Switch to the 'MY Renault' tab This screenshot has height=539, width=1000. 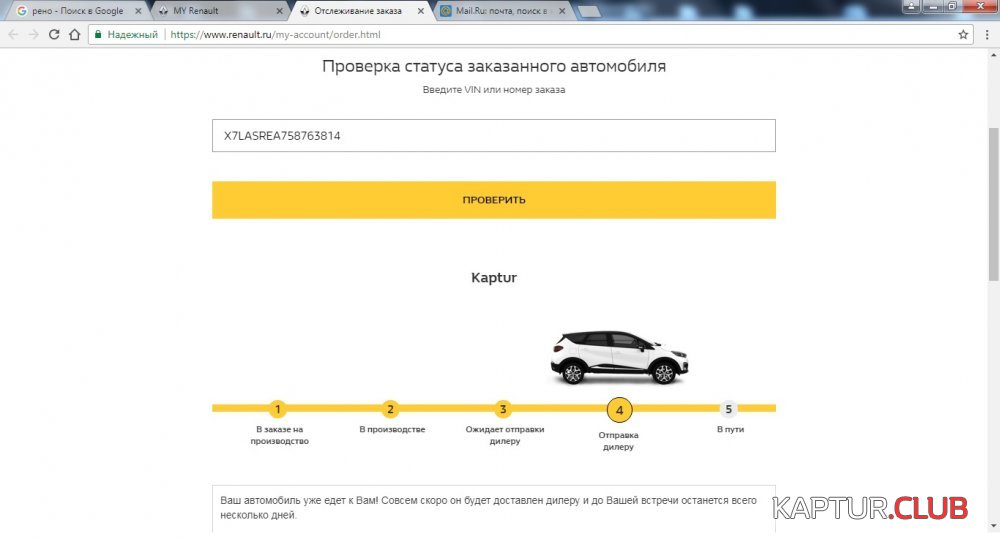click(x=210, y=11)
